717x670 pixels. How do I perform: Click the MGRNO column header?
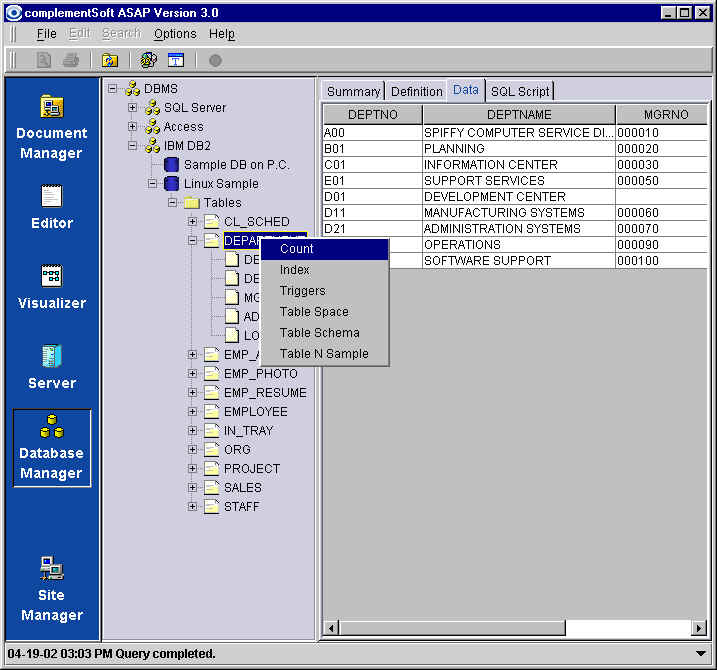[663, 114]
